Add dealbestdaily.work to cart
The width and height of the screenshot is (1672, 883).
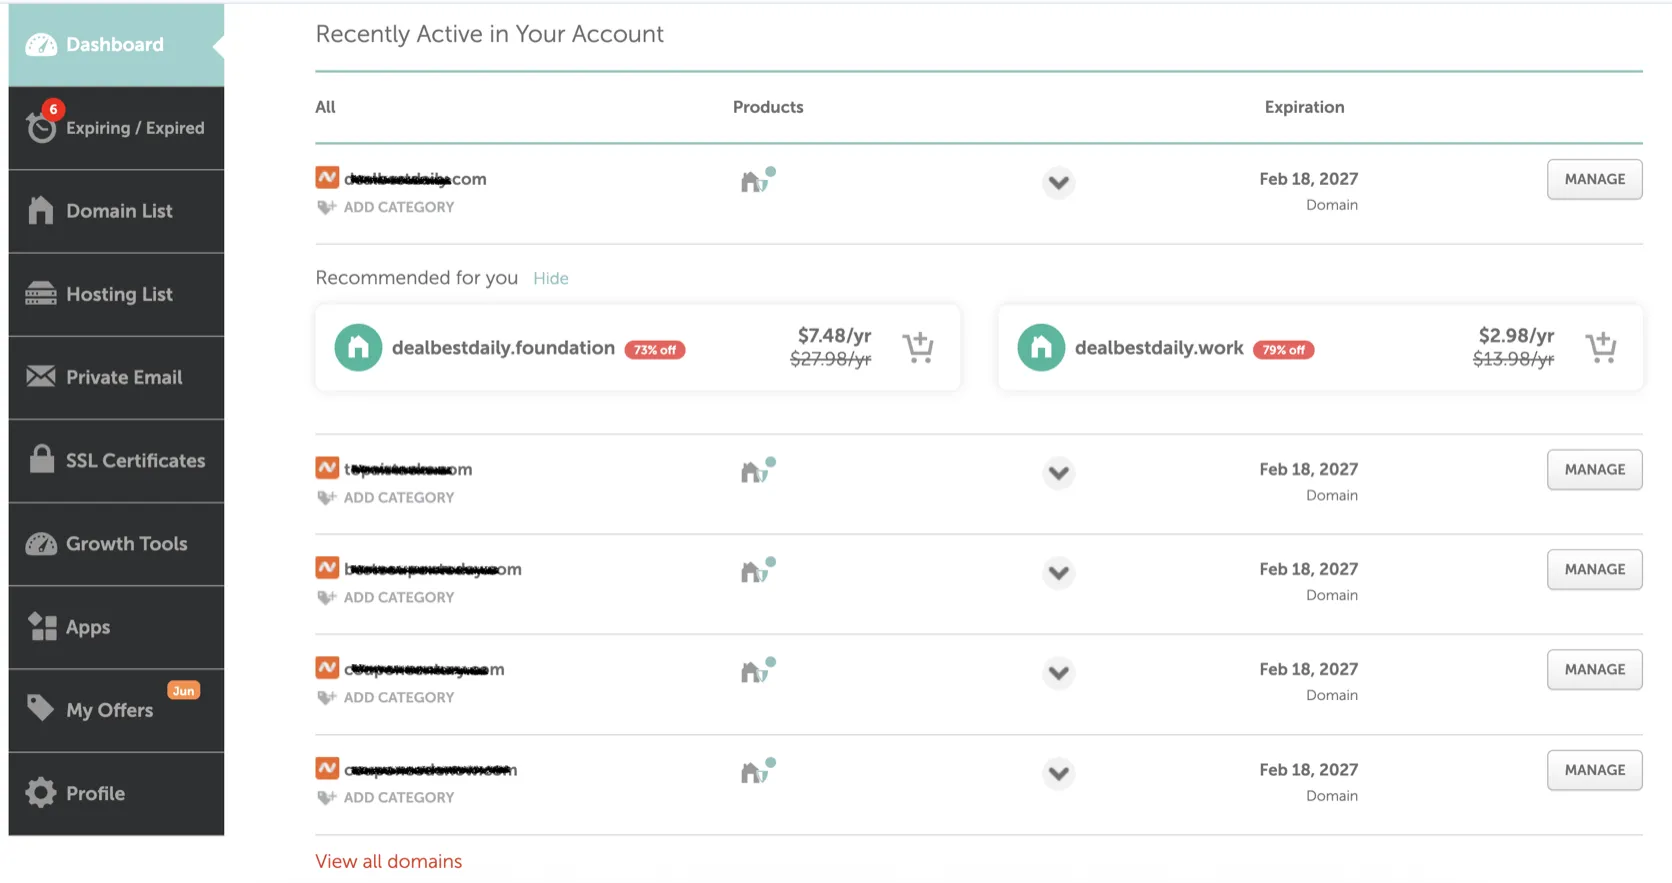1601,347
